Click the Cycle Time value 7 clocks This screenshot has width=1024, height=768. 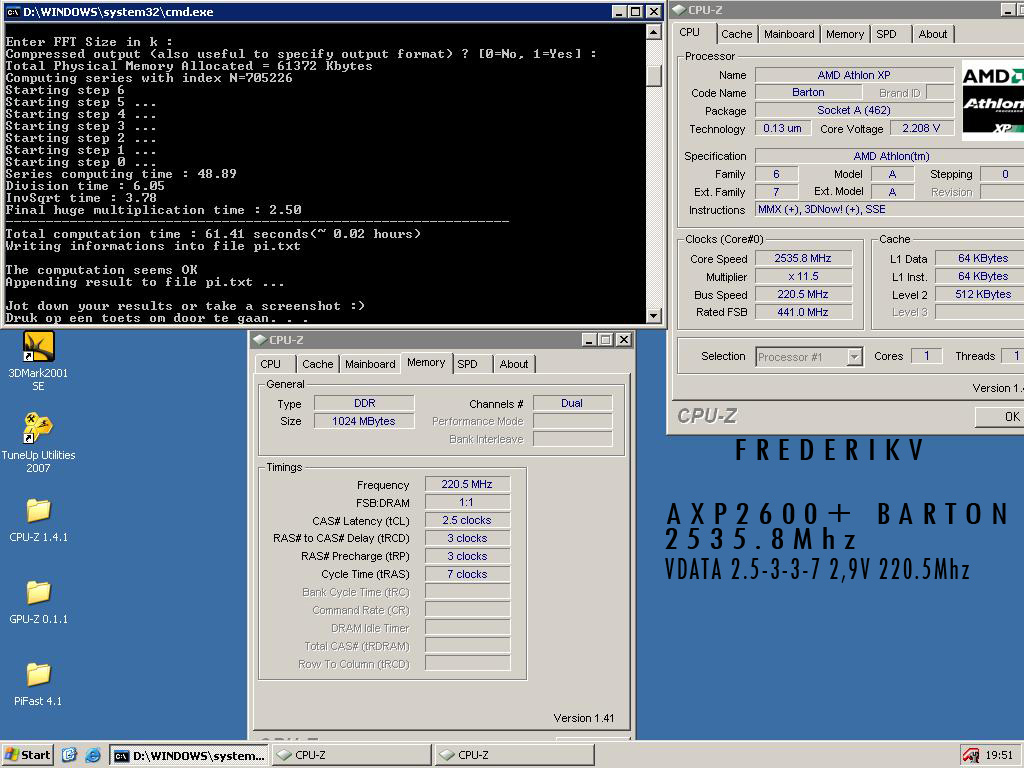click(x=467, y=574)
